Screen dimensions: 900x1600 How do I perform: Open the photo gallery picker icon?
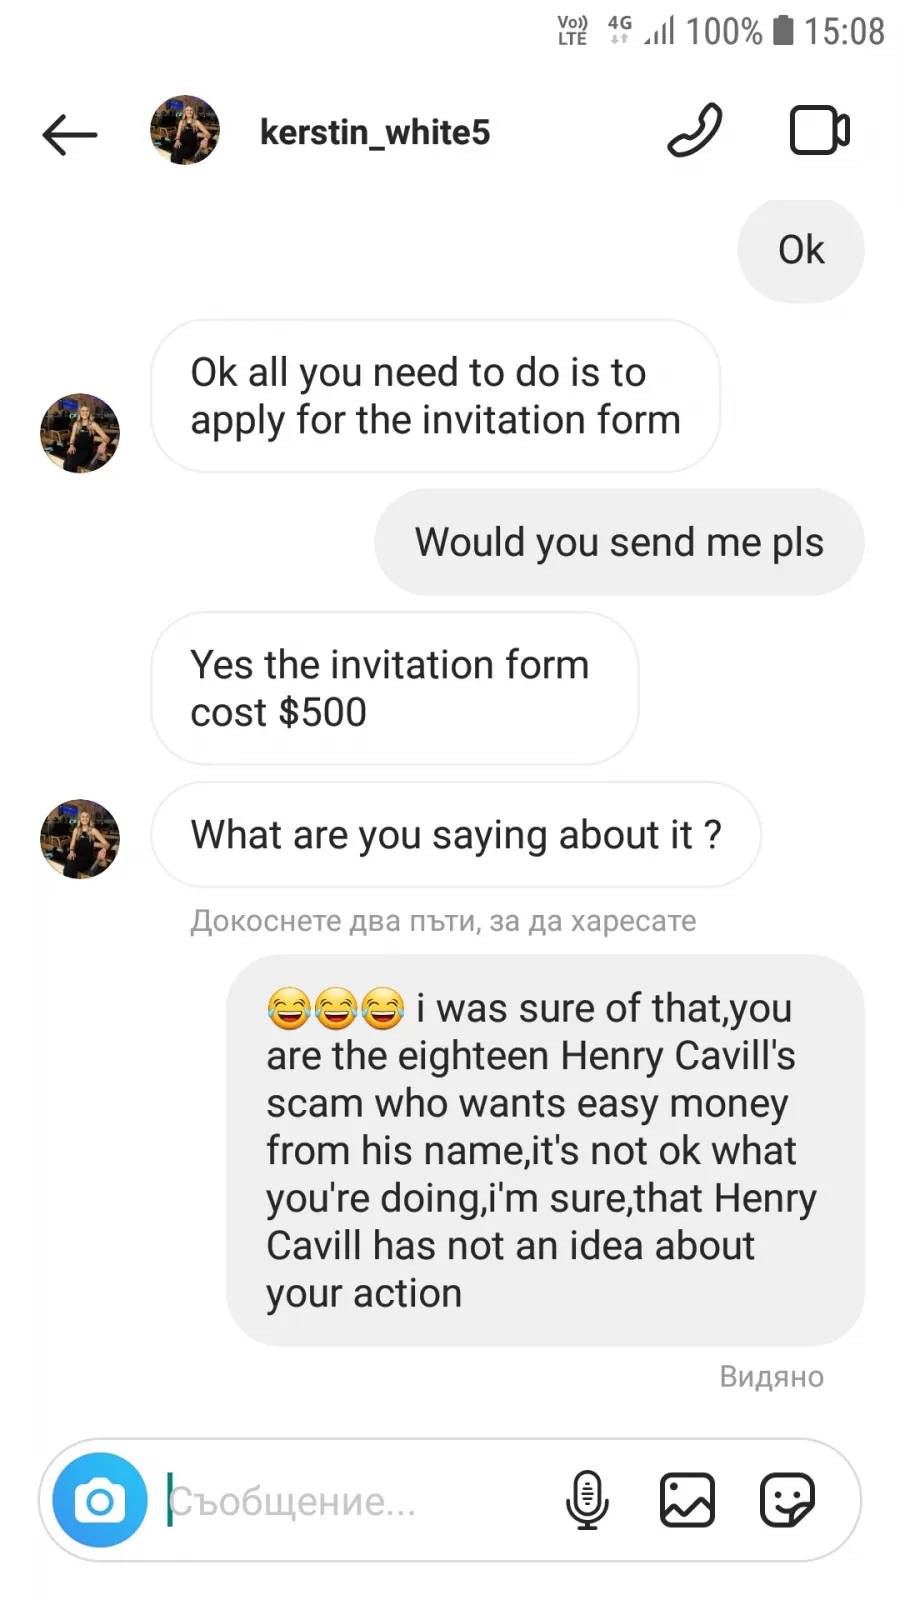click(687, 1500)
